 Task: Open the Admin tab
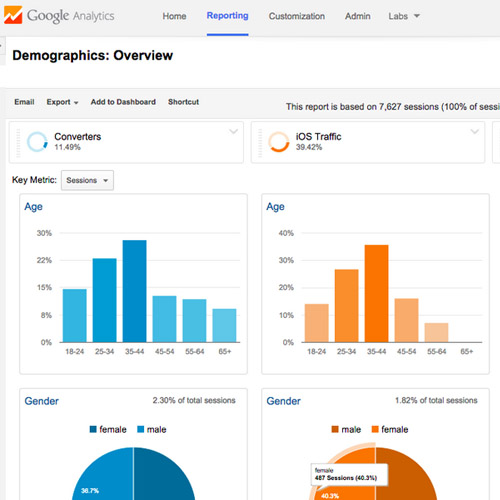[x=358, y=16]
